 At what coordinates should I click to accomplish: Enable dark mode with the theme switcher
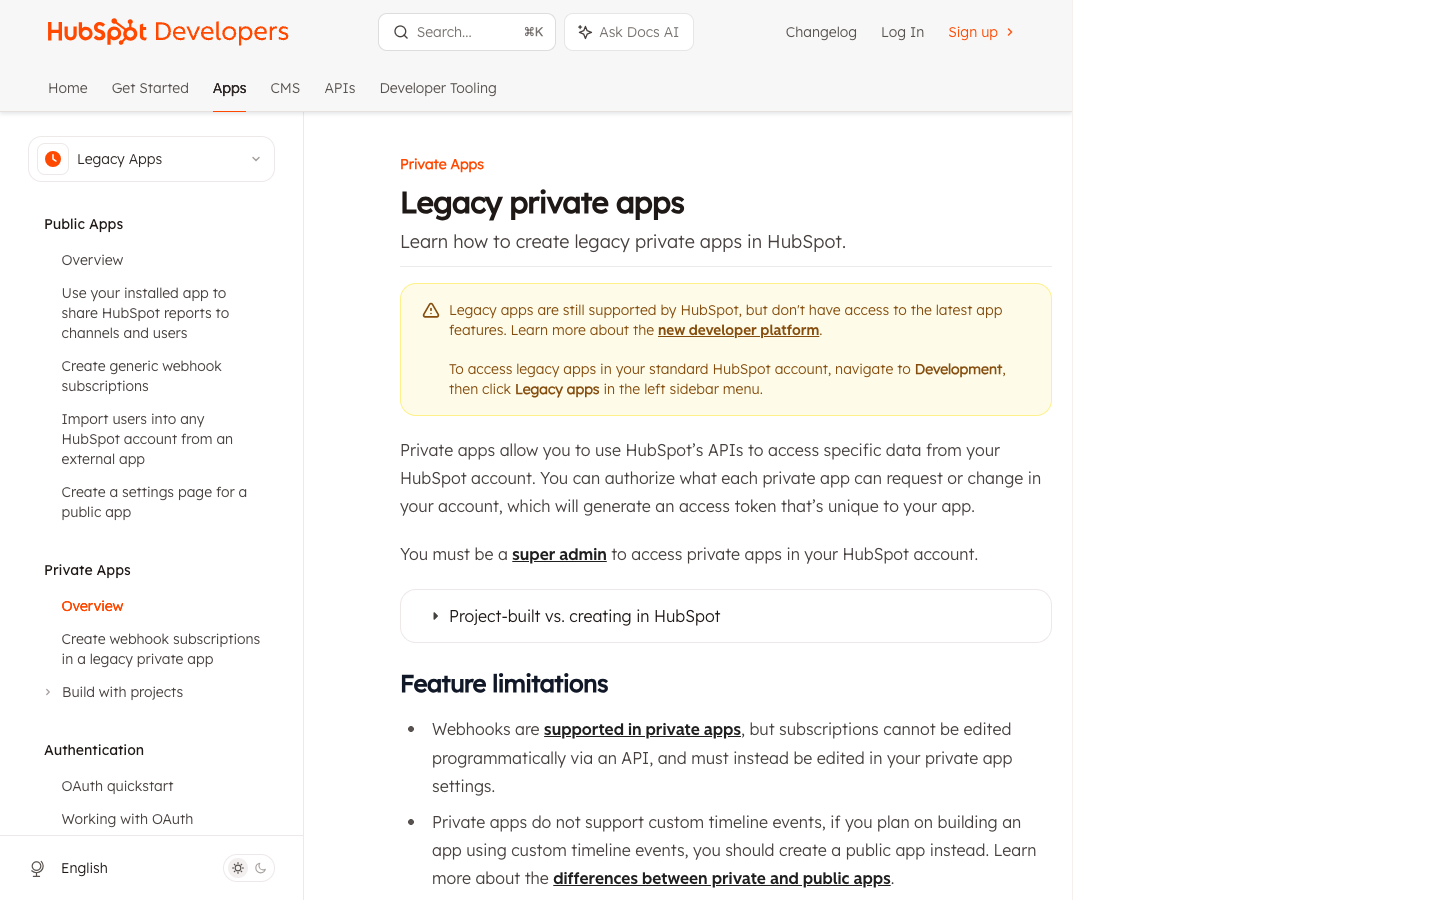pyautogui.click(x=260, y=867)
